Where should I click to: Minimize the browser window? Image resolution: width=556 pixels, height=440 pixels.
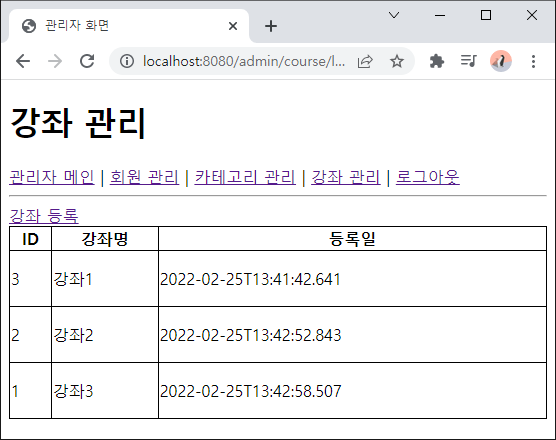tap(440, 15)
